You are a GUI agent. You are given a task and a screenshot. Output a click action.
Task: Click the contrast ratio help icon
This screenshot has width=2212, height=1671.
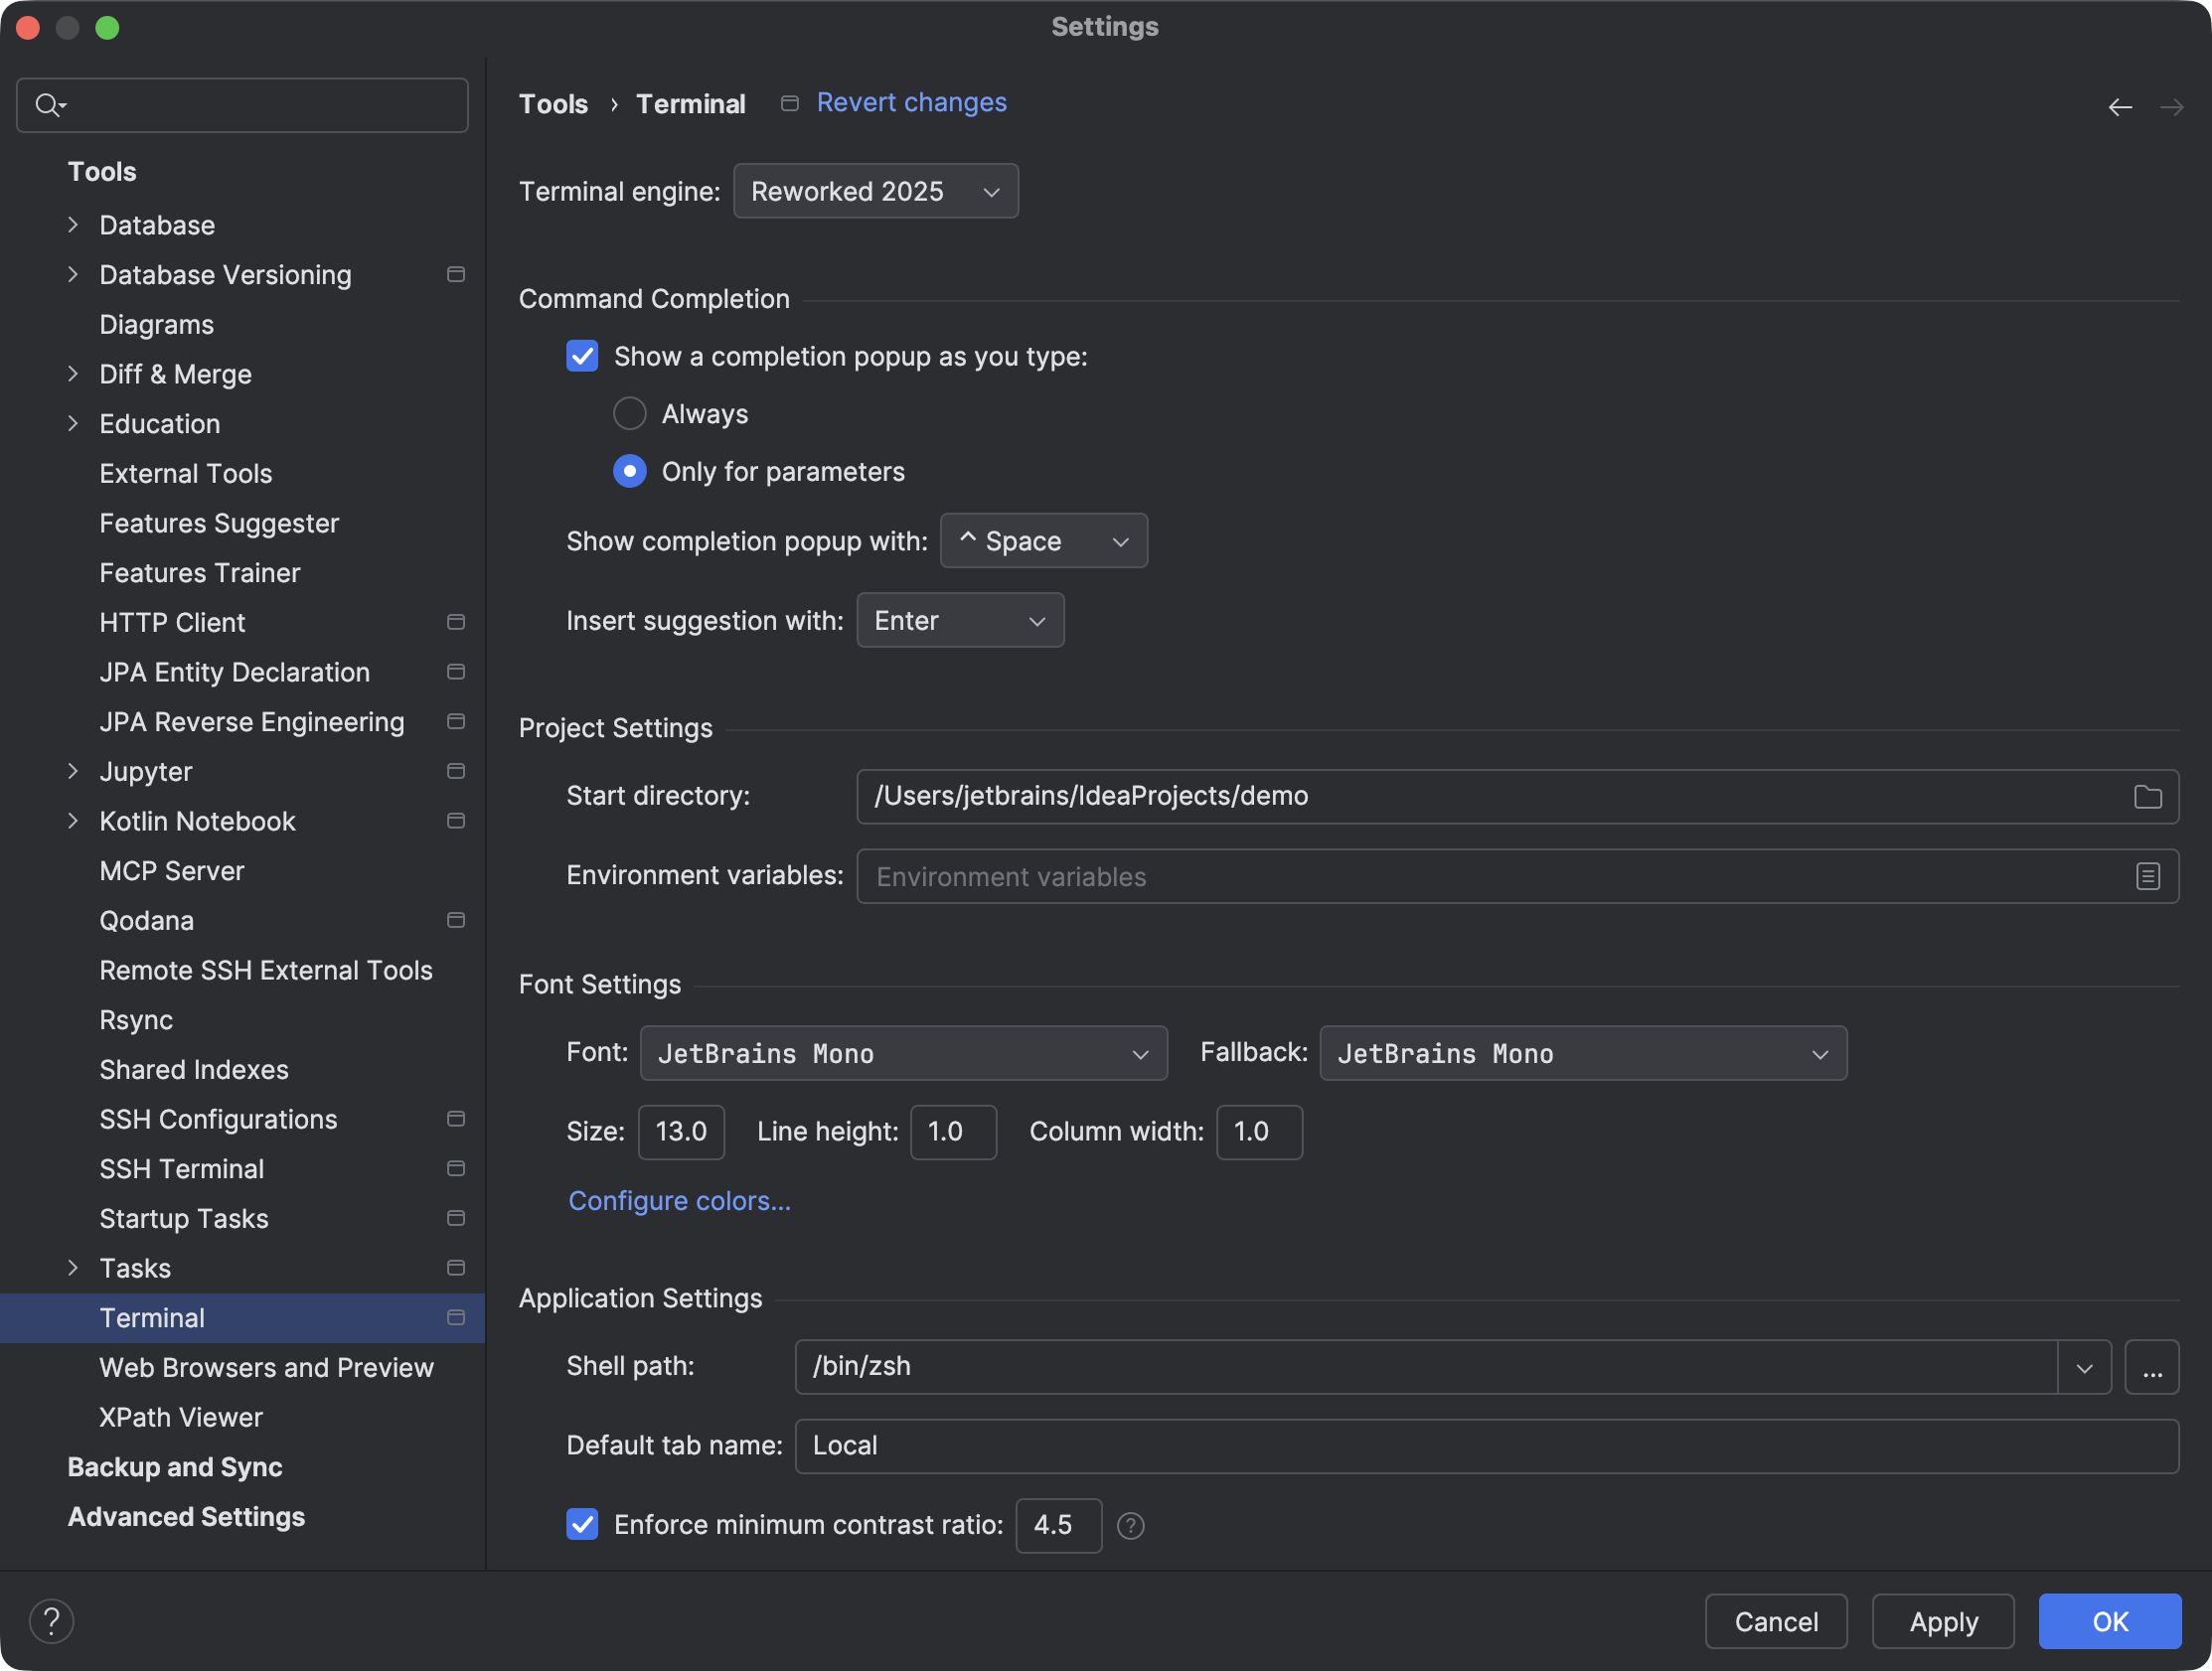pos(1131,1525)
